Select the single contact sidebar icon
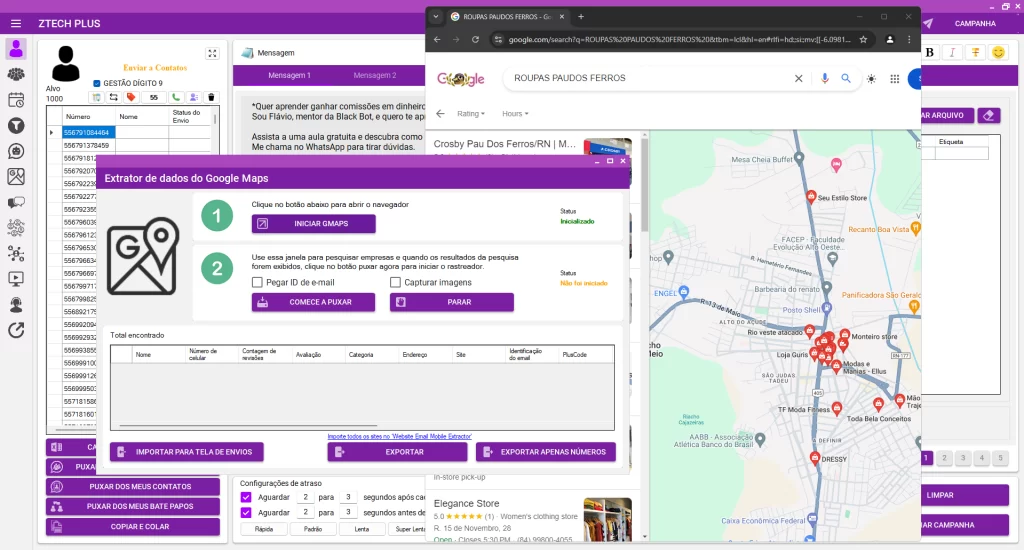Viewport: 1024px width, 550px height. pos(16,49)
